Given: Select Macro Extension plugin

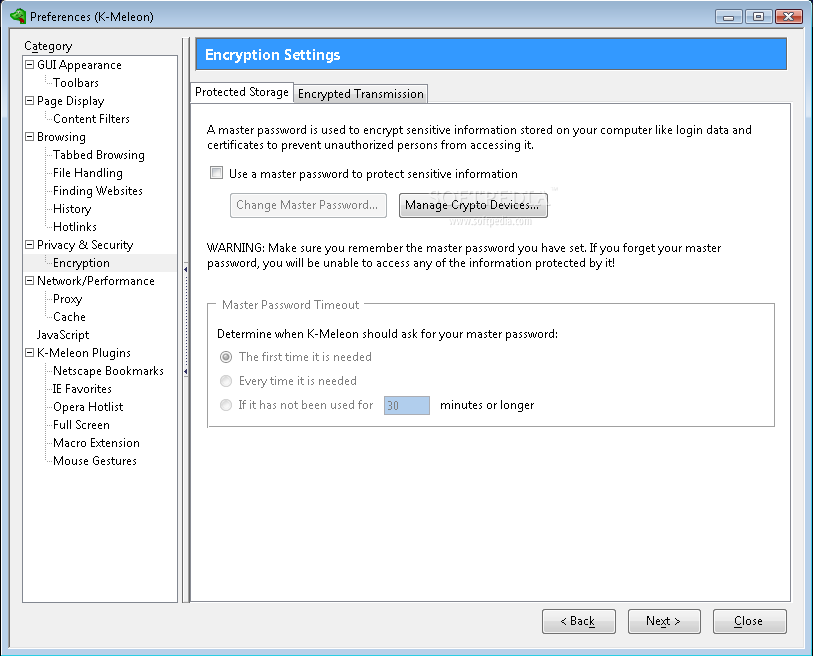Looking at the screenshot, I should (x=96, y=443).
